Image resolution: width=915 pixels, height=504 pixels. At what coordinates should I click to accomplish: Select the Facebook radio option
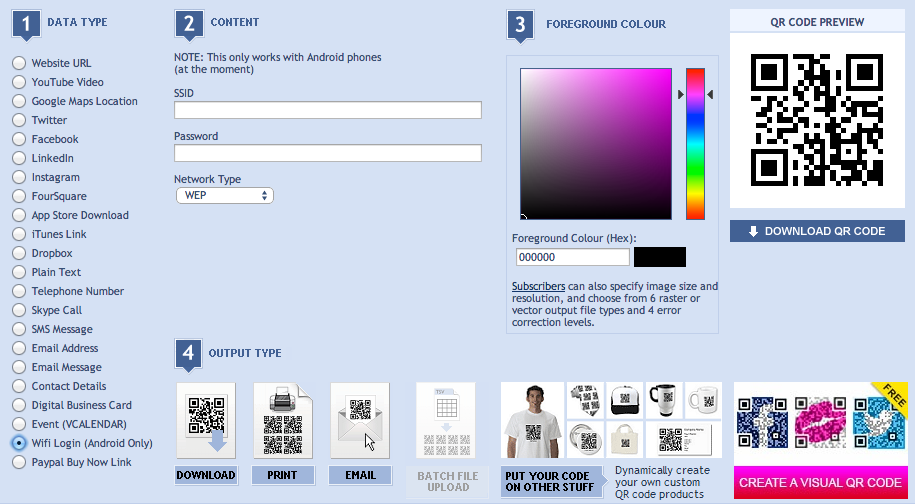click(19, 139)
